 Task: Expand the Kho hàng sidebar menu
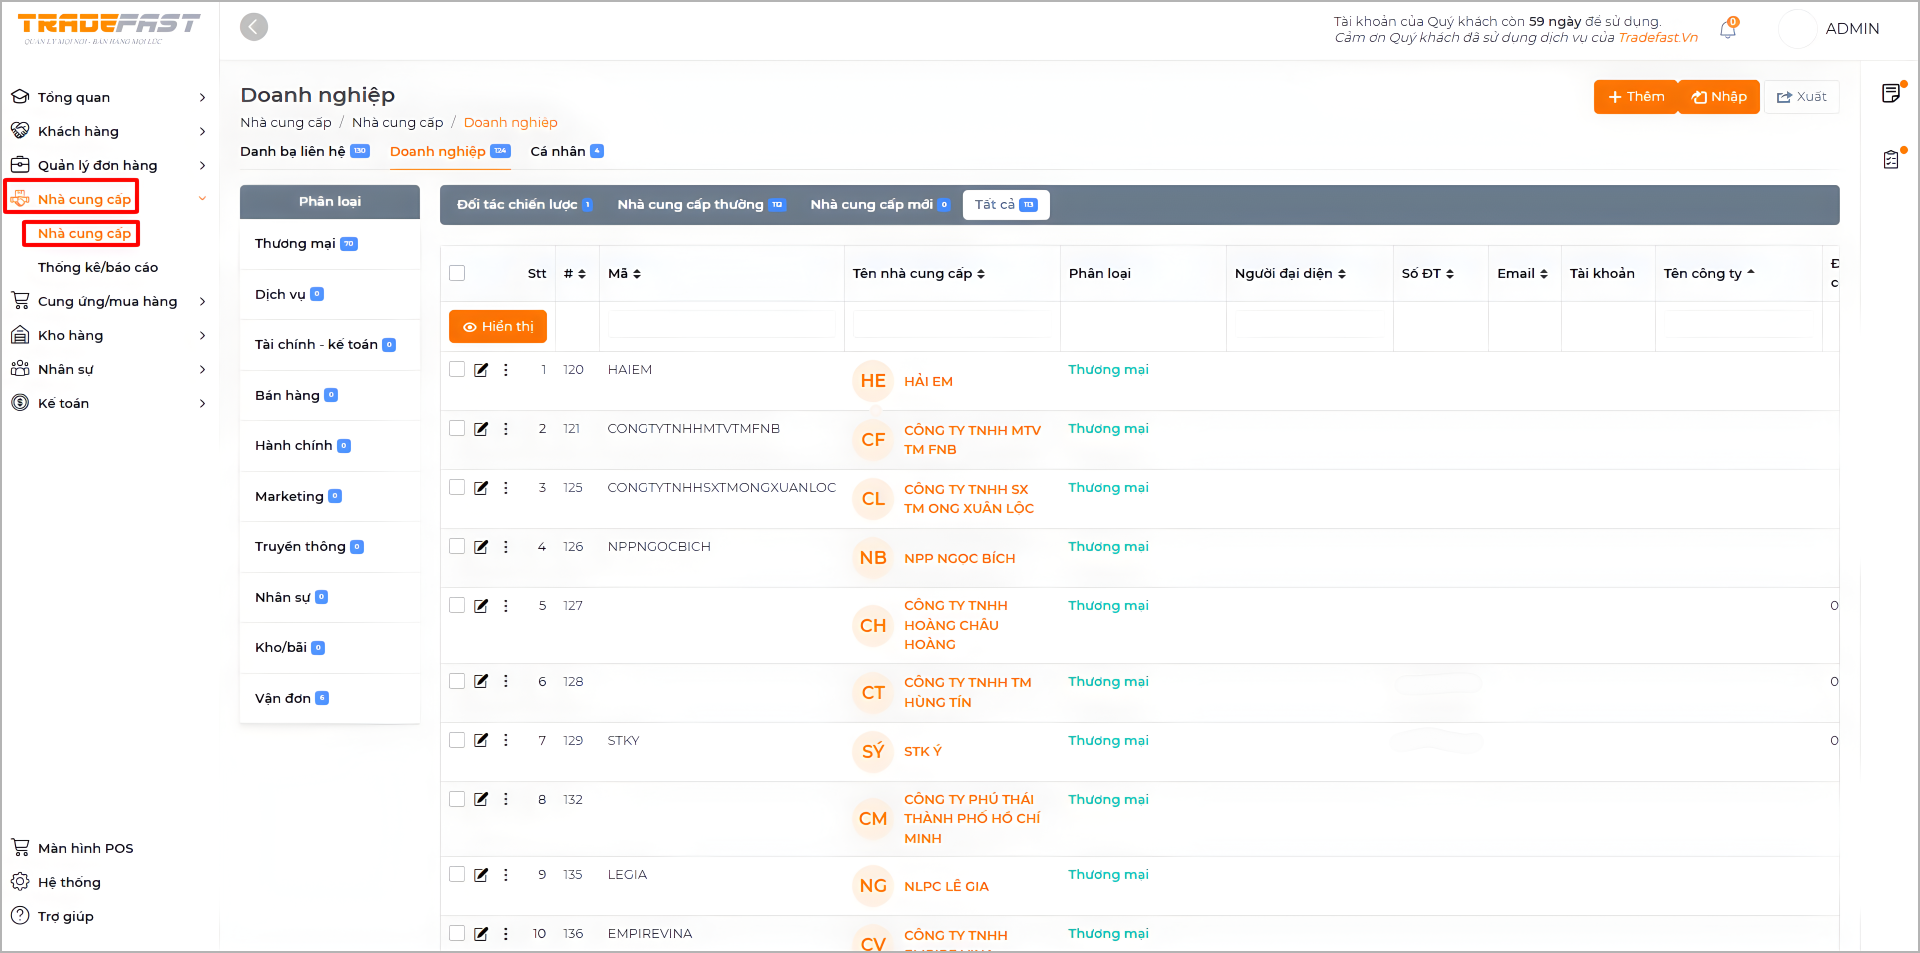click(x=108, y=335)
